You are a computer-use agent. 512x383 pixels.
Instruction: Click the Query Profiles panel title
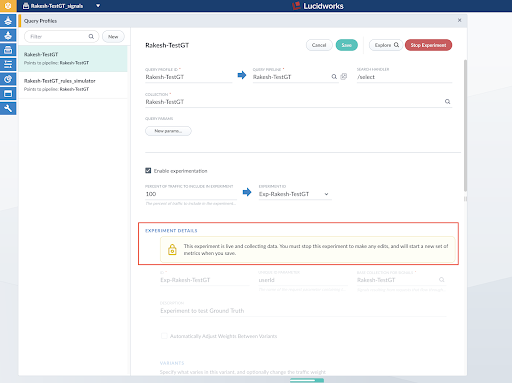[x=40, y=21]
